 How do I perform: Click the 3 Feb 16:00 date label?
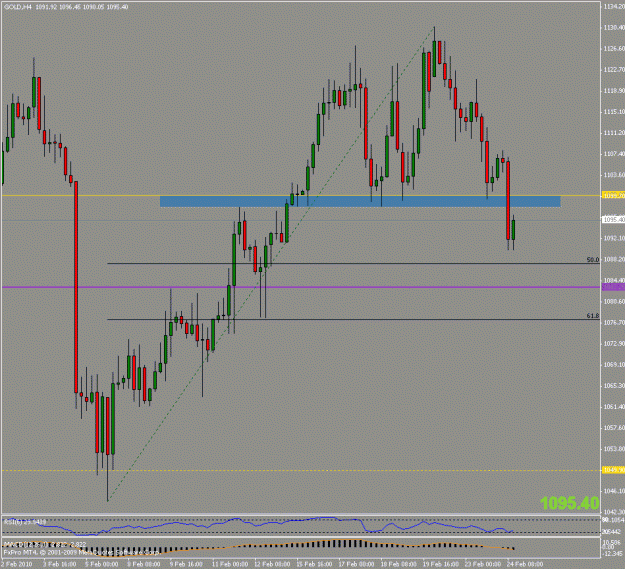pyautogui.click(x=59, y=564)
